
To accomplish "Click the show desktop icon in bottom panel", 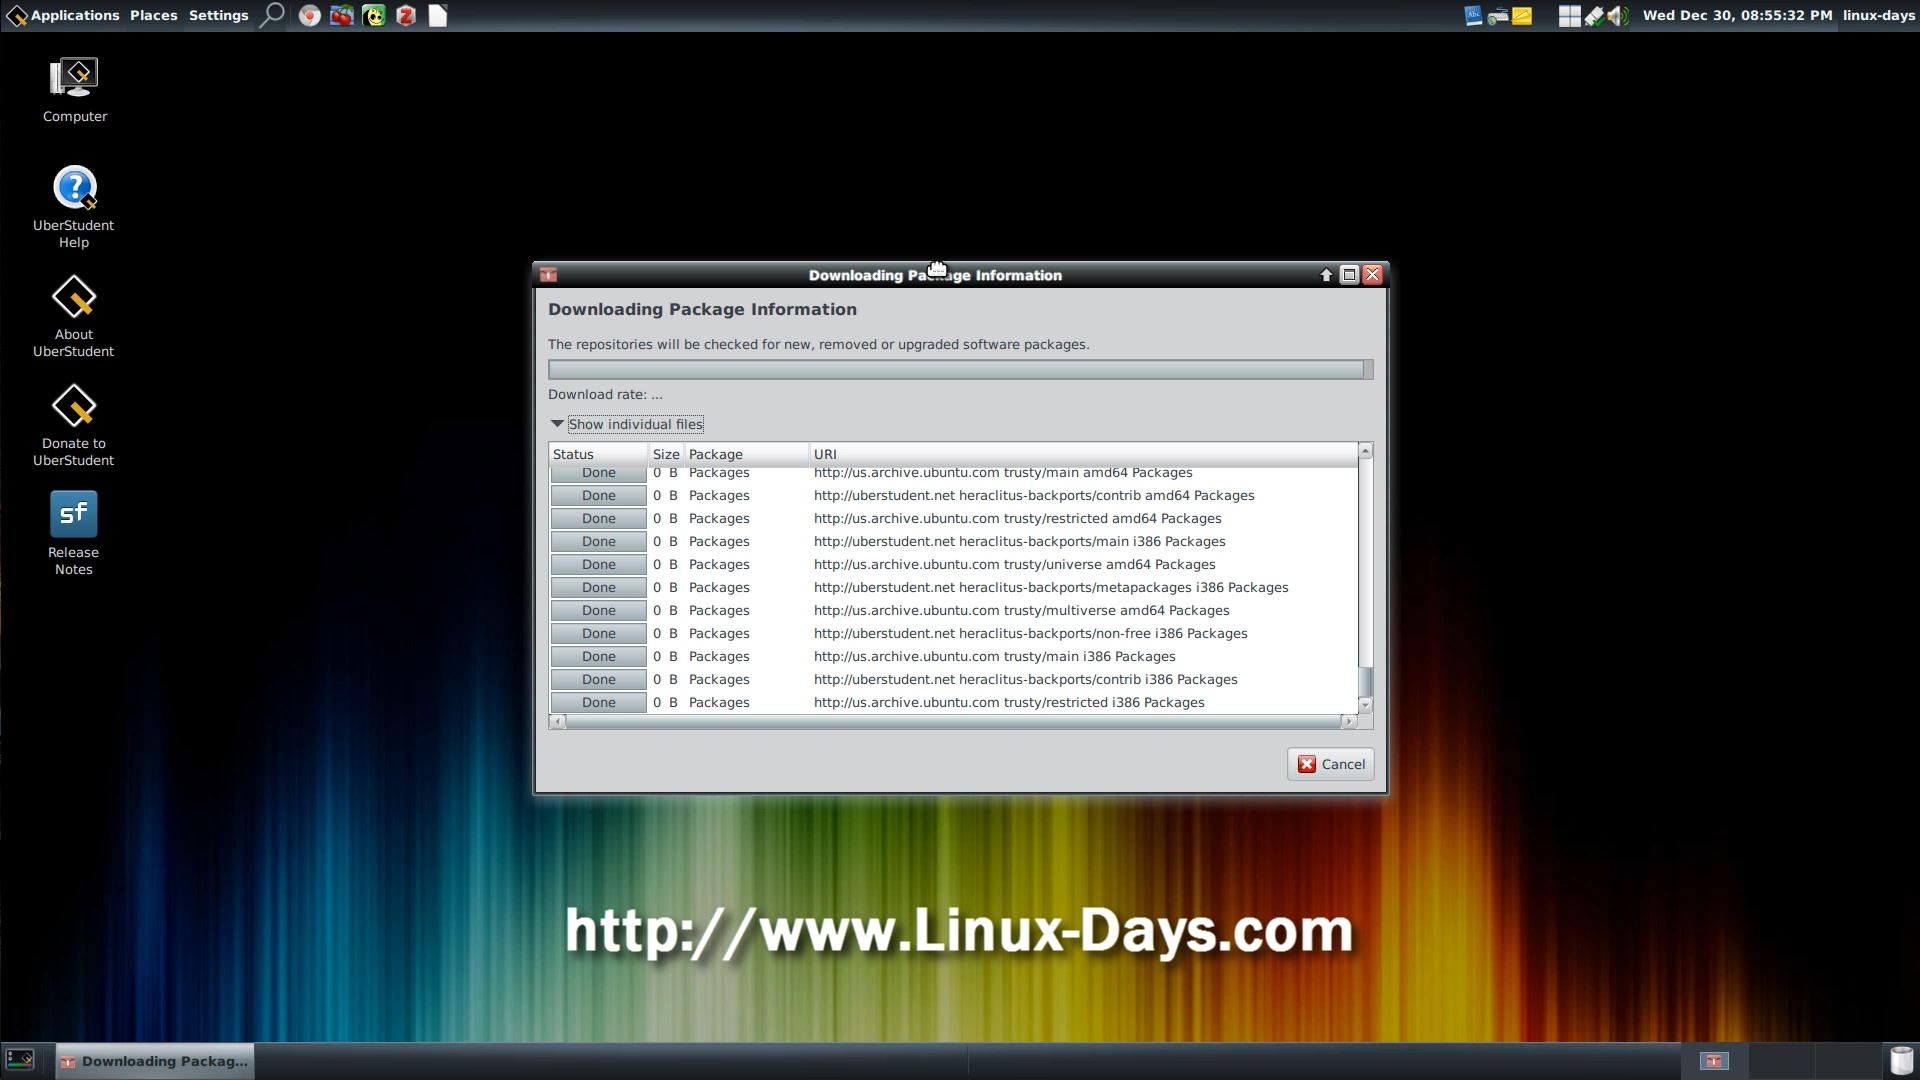I will coord(20,1059).
